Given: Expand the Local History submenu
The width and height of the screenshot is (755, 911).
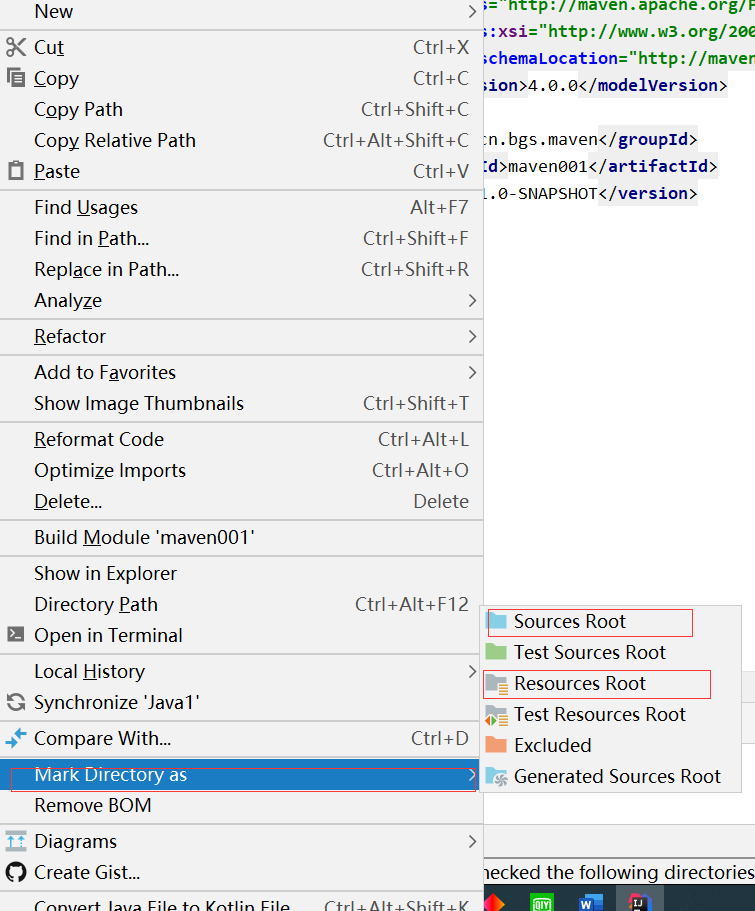Looking at the screenshot, I should coord(472,672).
